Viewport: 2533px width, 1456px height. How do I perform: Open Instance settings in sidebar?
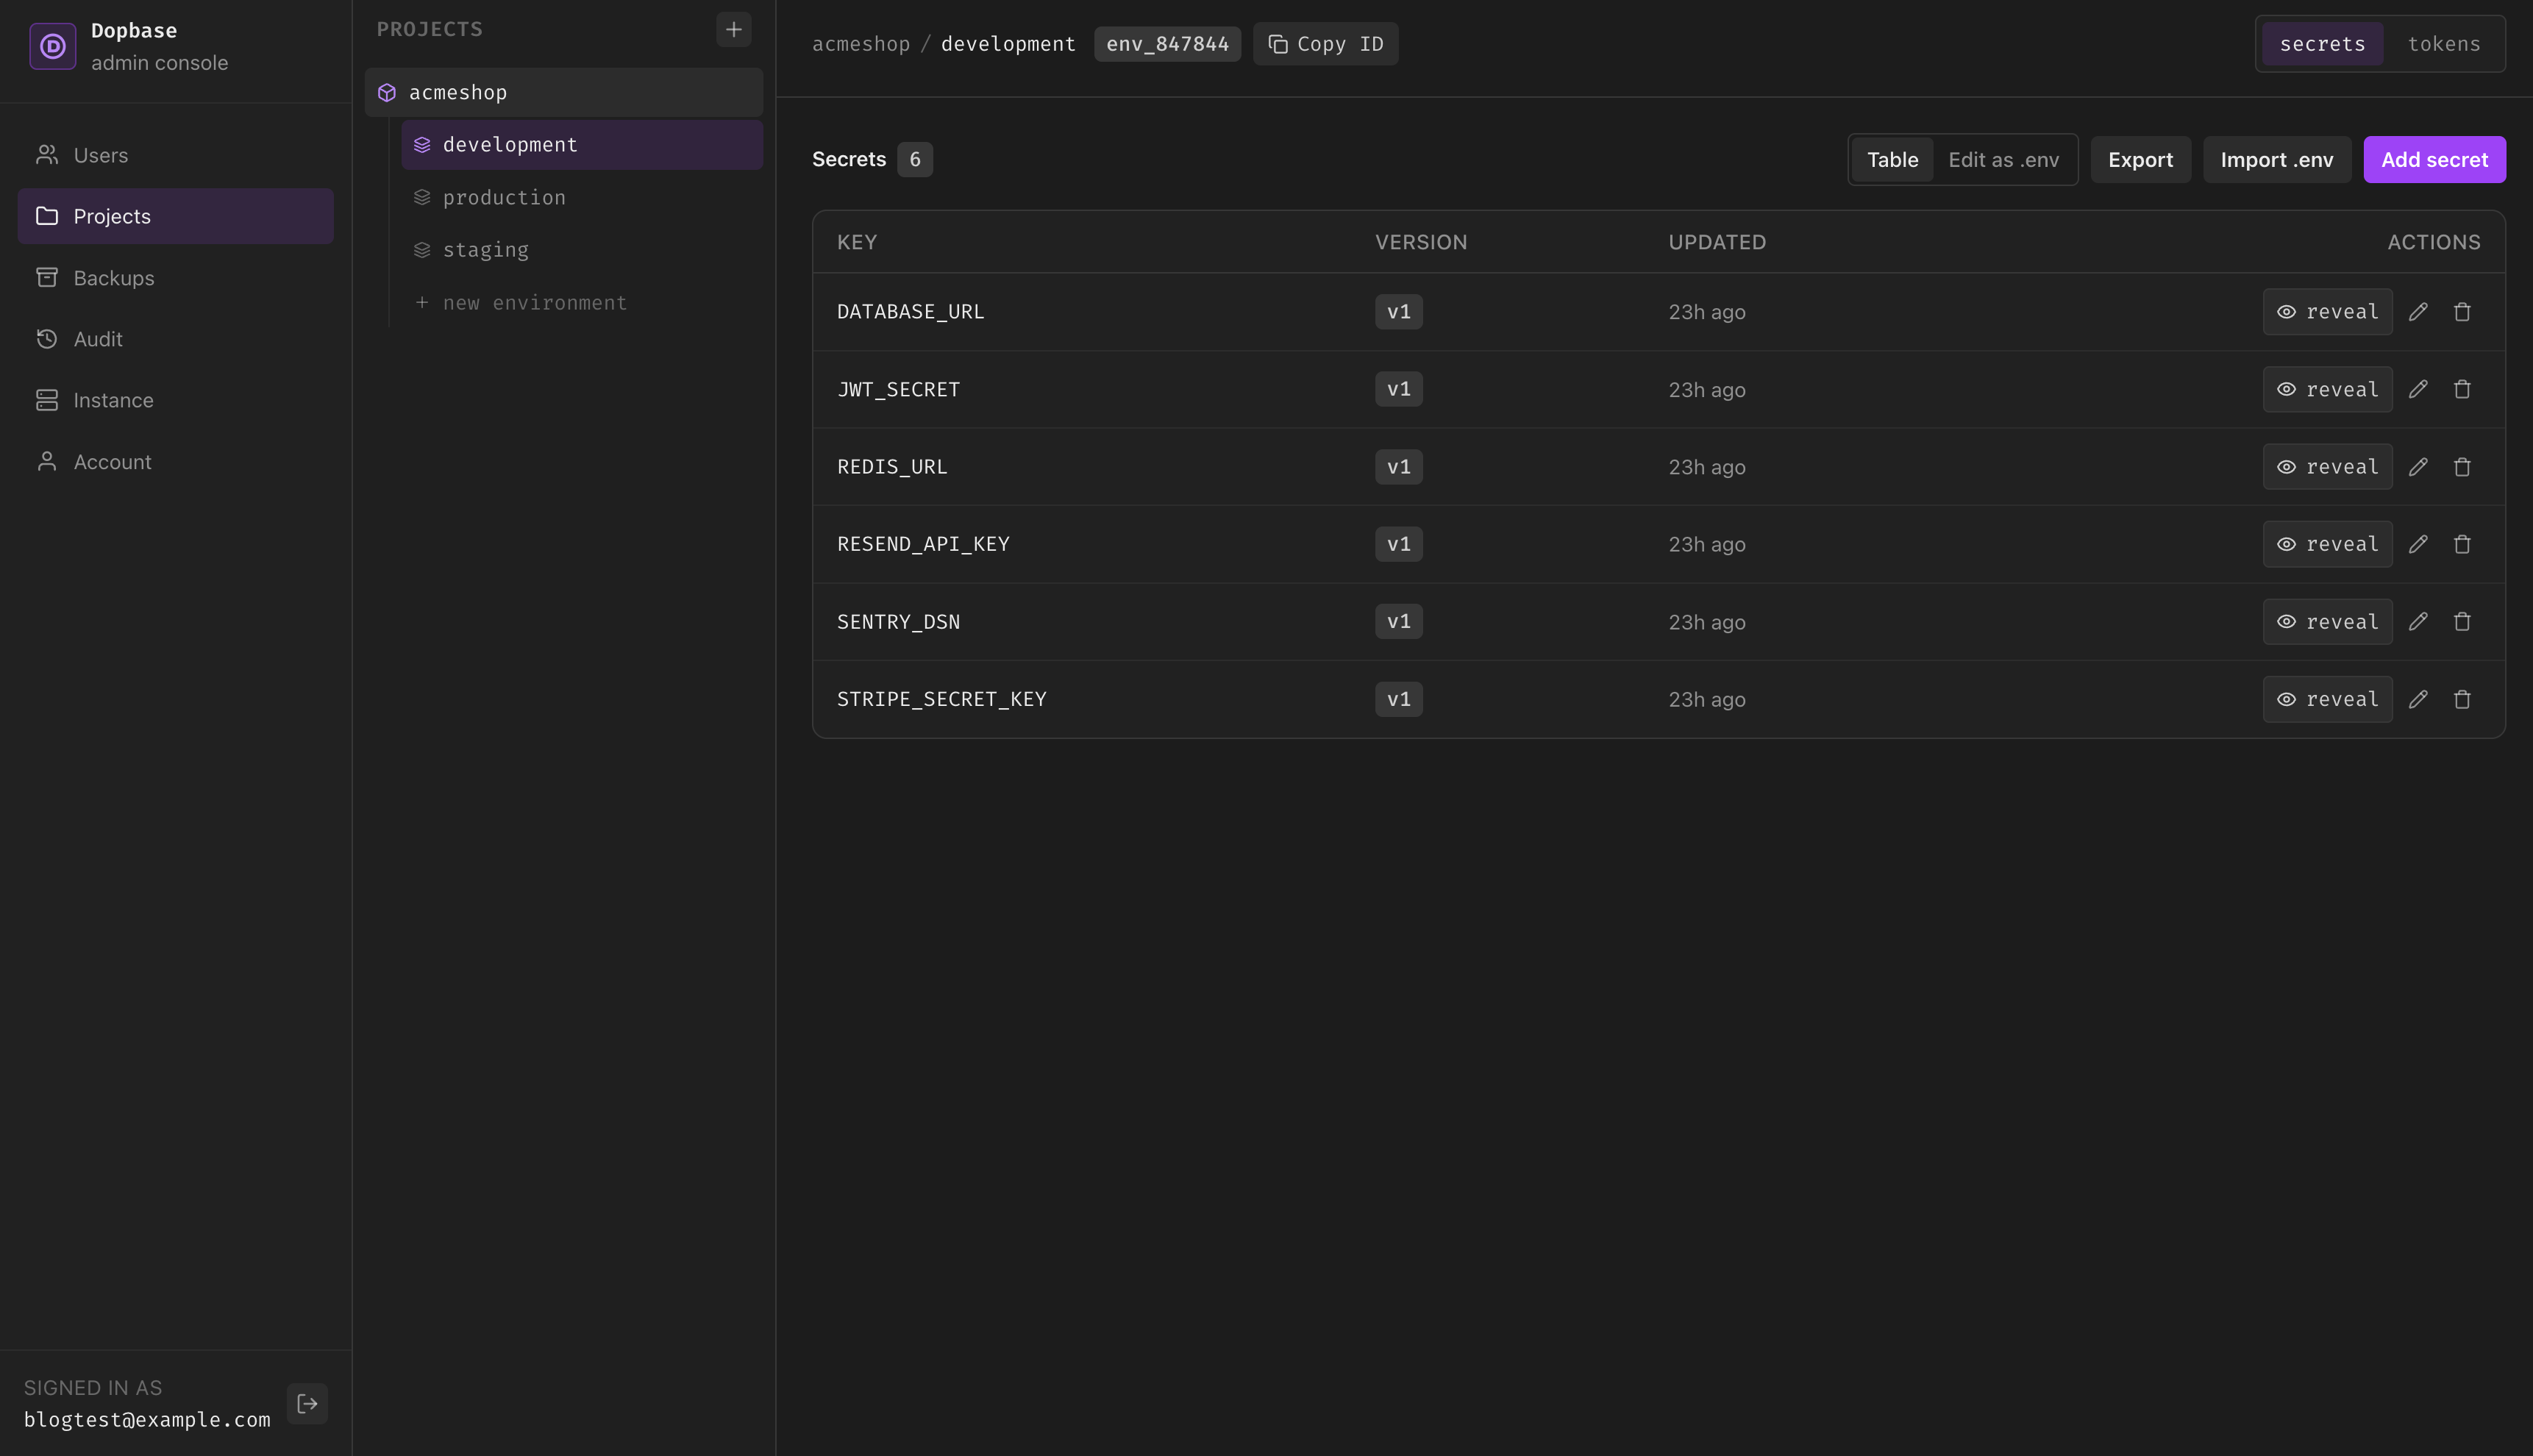coord(176,400)
